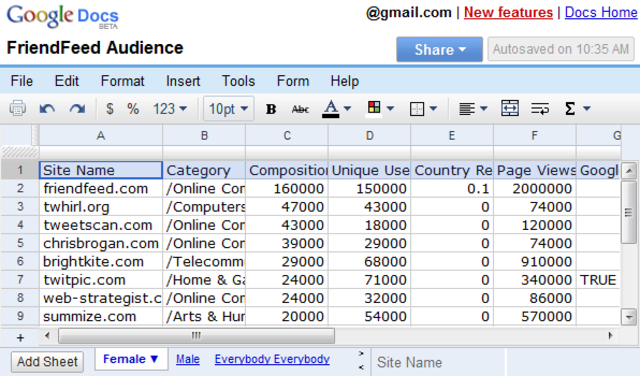The height and width of the screenshot is (376, 640).
Task: Click the vertical scrollbar thumb
Action: [x=629, y=212]
